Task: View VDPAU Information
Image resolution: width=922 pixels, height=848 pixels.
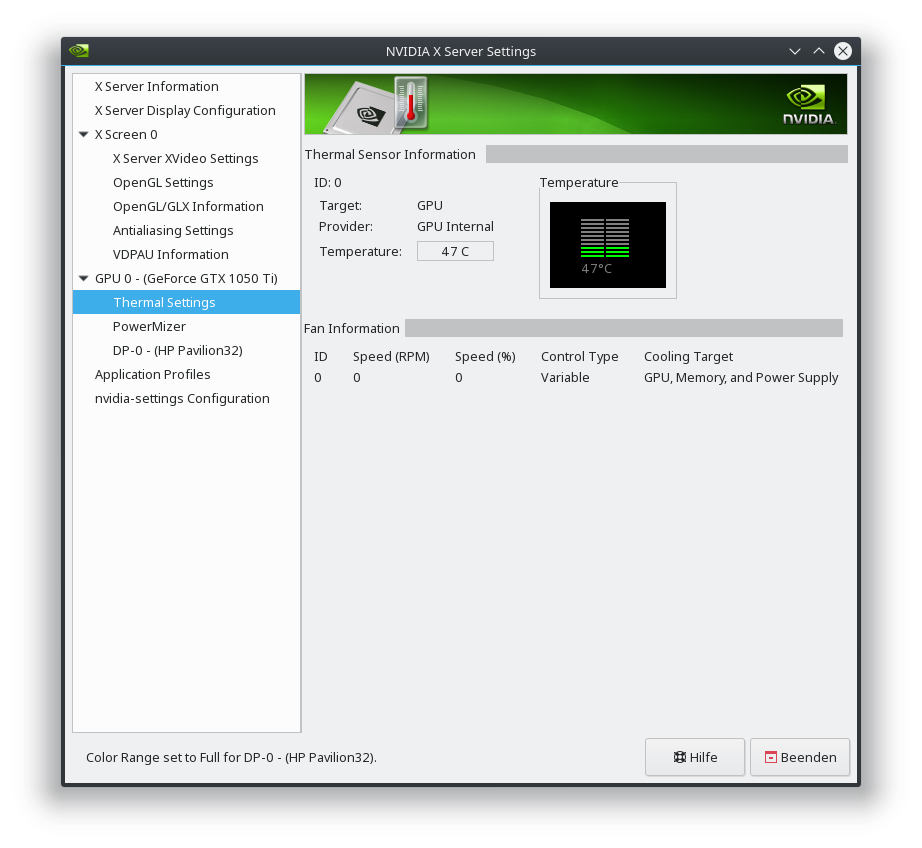Action: point(171,255)
